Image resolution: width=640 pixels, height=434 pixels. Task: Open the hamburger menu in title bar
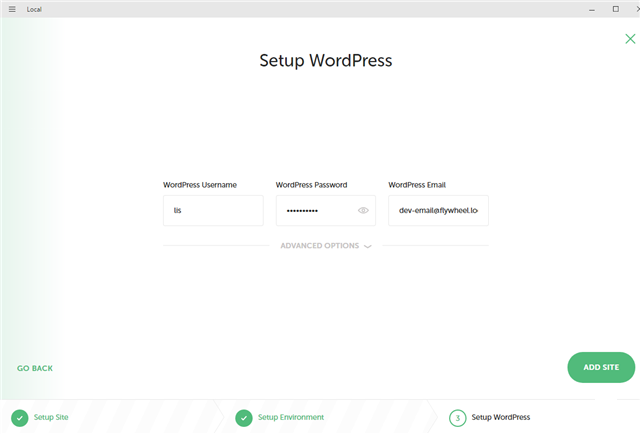(12, 9)
